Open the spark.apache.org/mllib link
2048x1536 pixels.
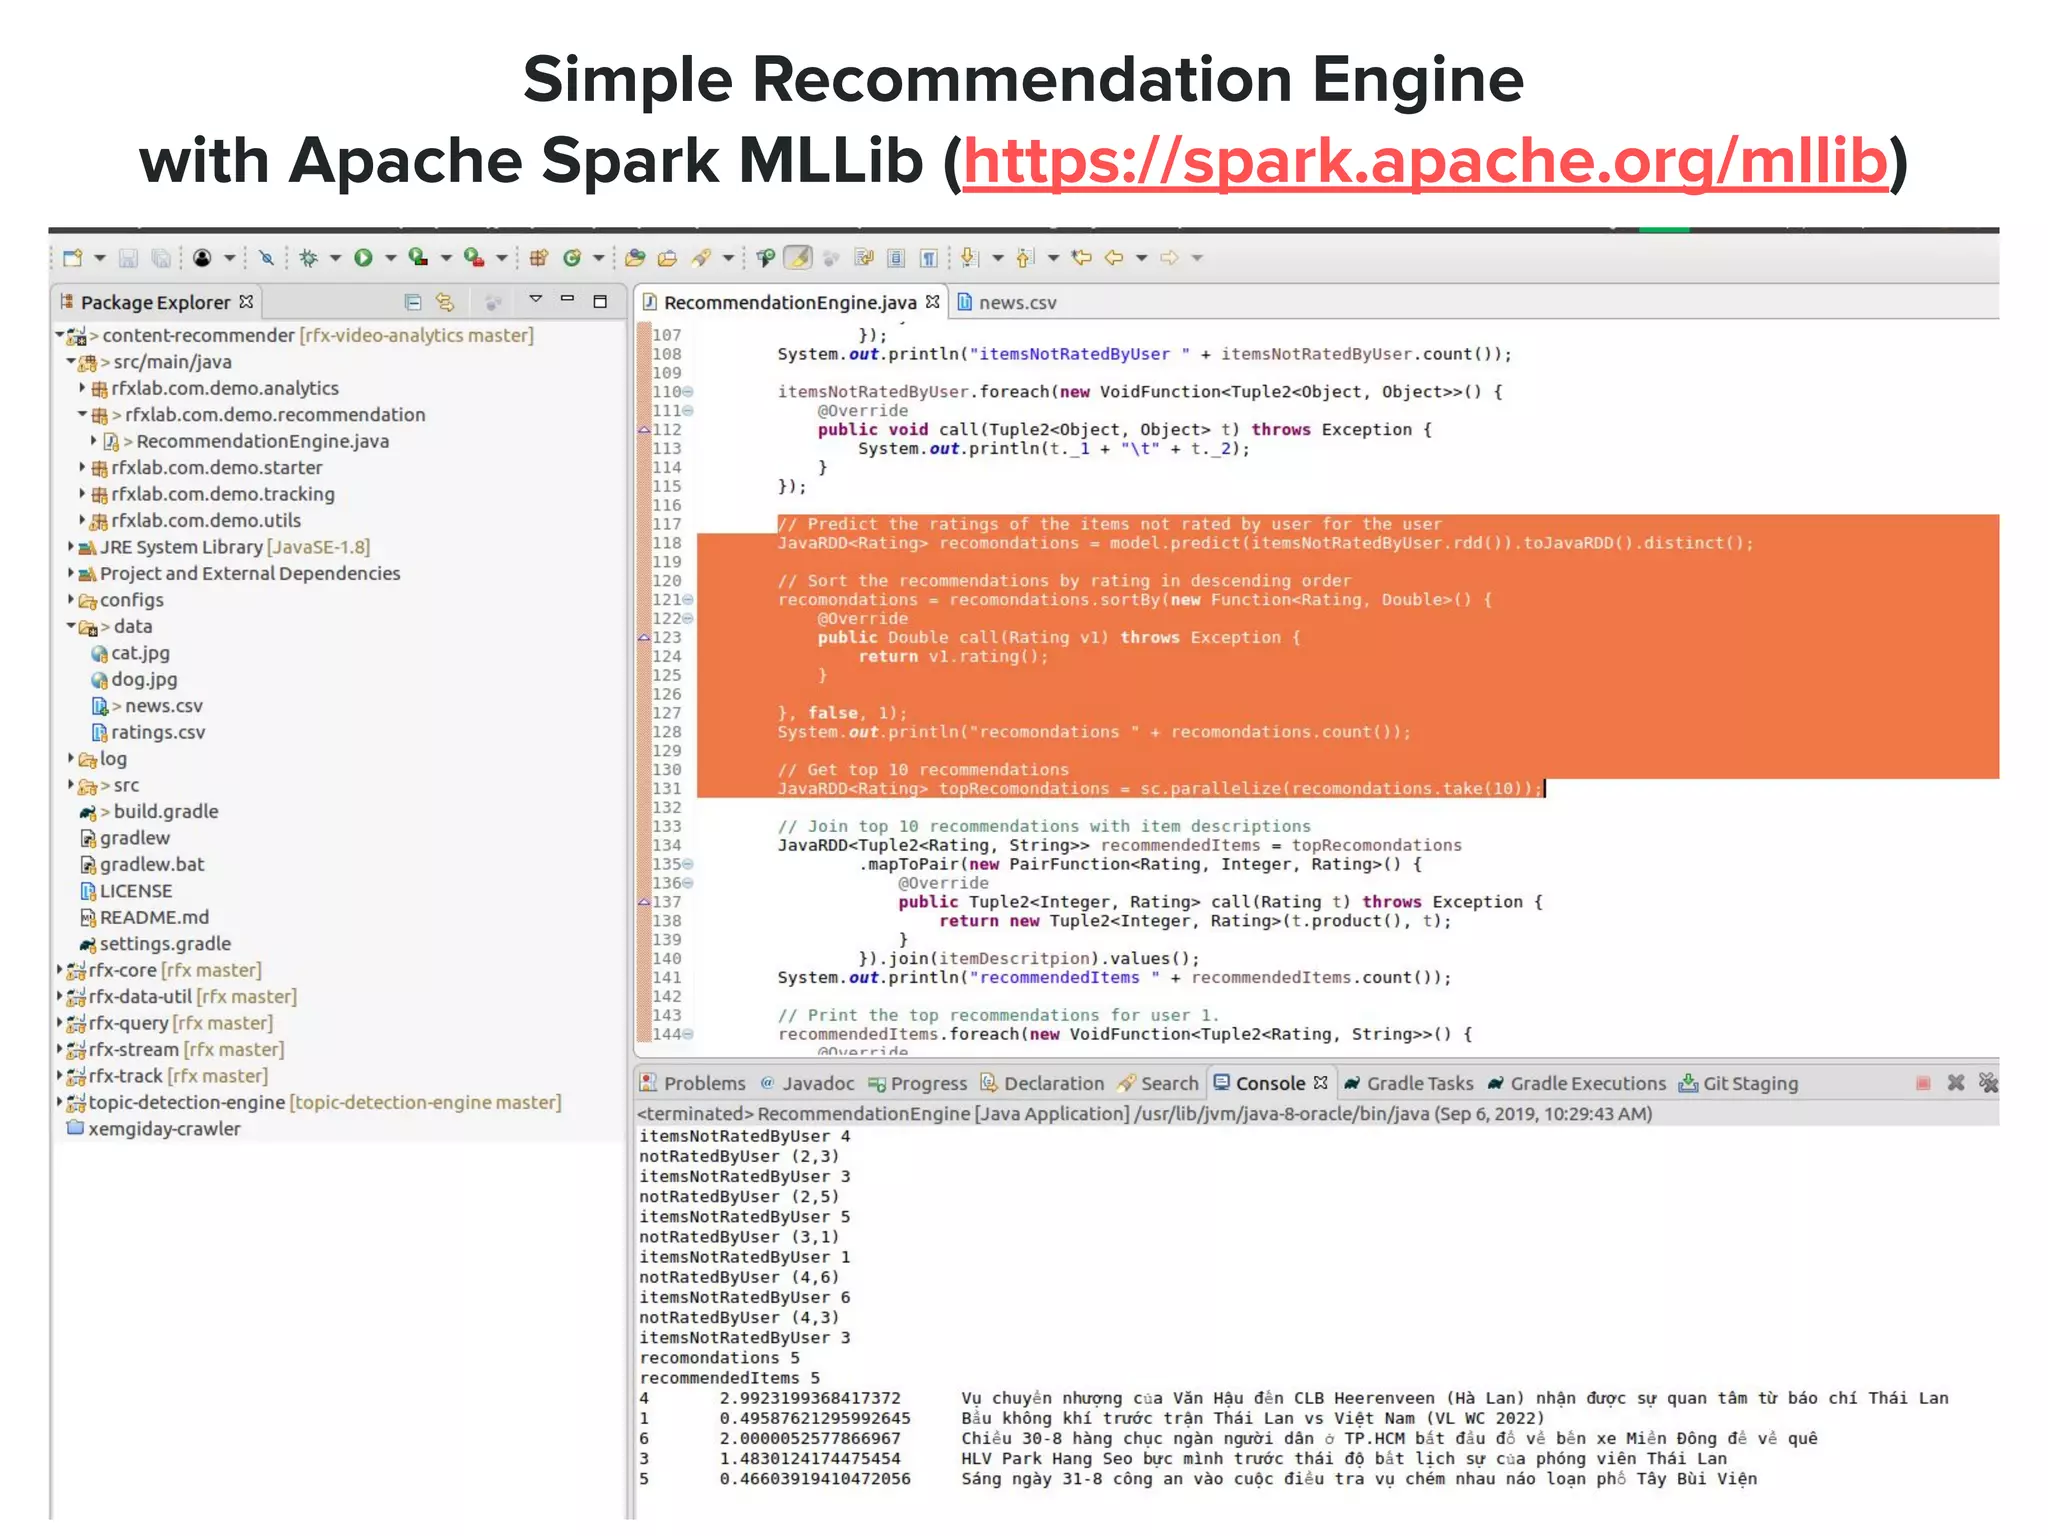(1425, 161)
